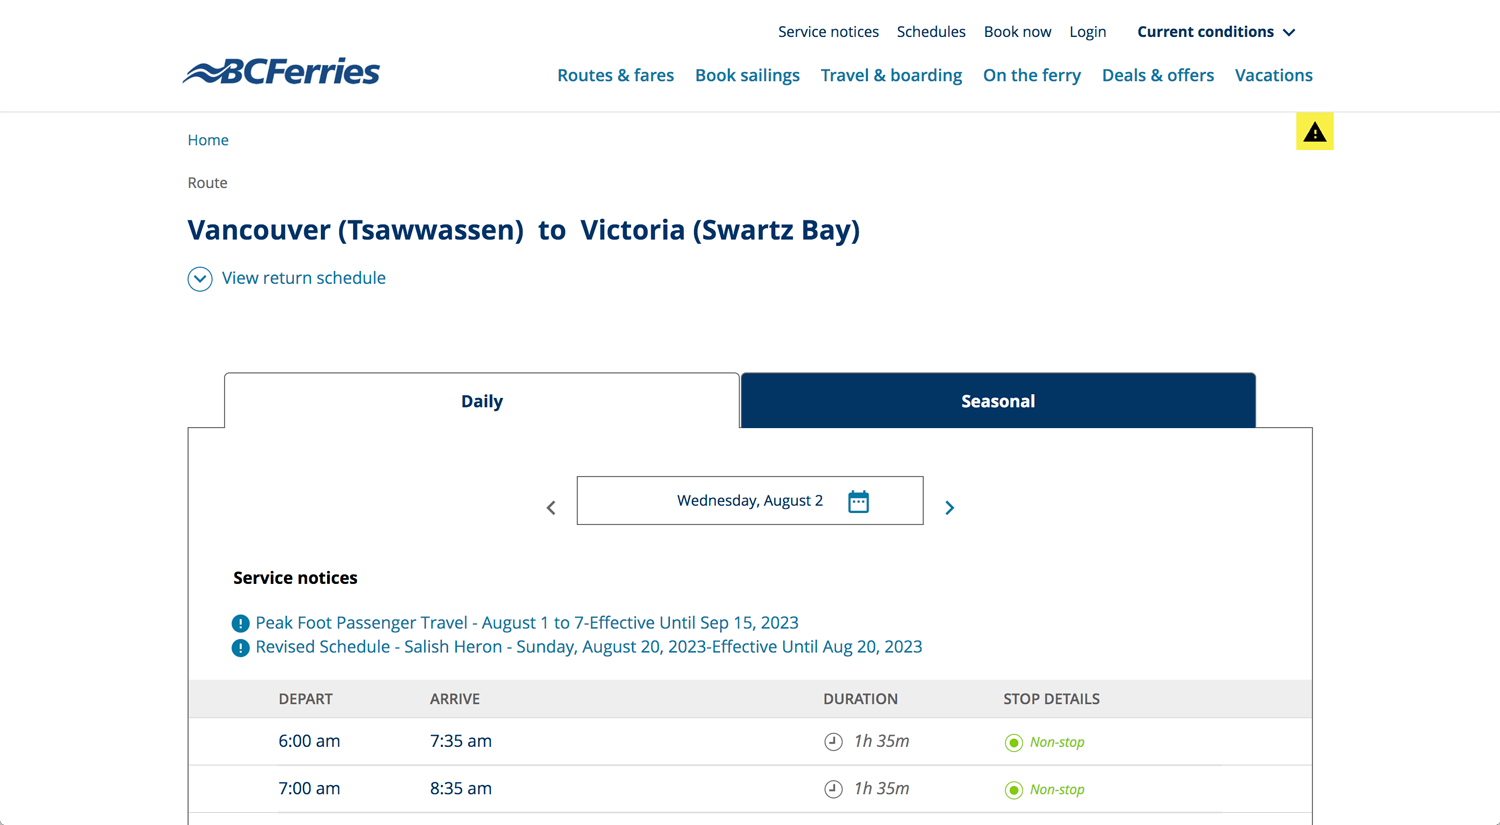The height and width of the screenshot is (825, 1500).
Task: Click the Service notices heading
Action: [295, 578]
